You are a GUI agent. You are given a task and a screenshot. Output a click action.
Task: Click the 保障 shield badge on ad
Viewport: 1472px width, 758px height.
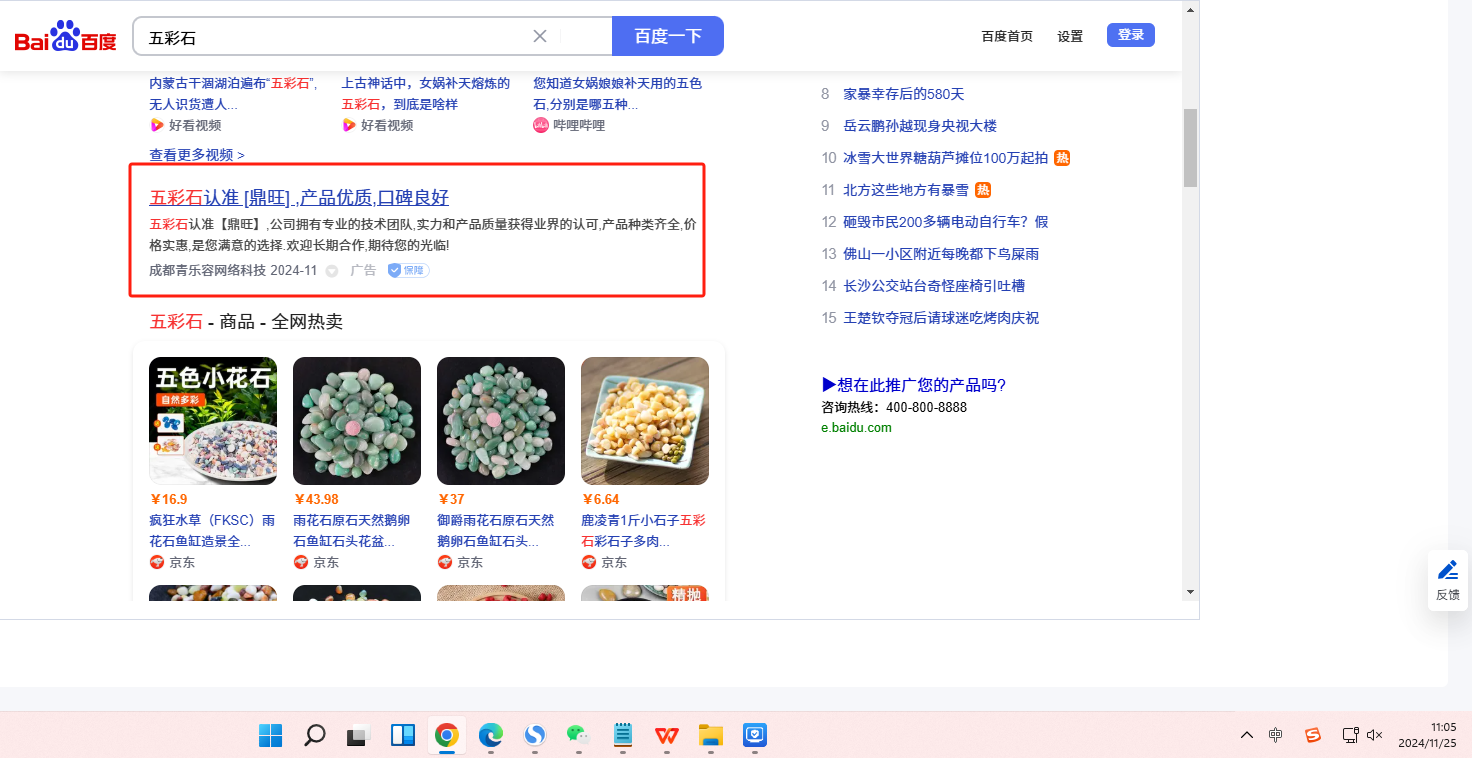408,270
